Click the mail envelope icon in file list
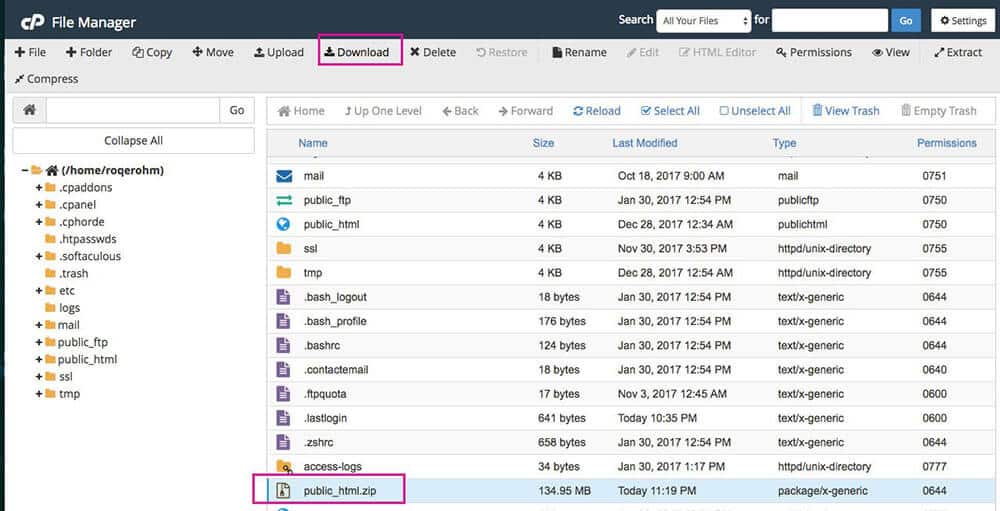The image size is (1000, 511). point(284,176)
